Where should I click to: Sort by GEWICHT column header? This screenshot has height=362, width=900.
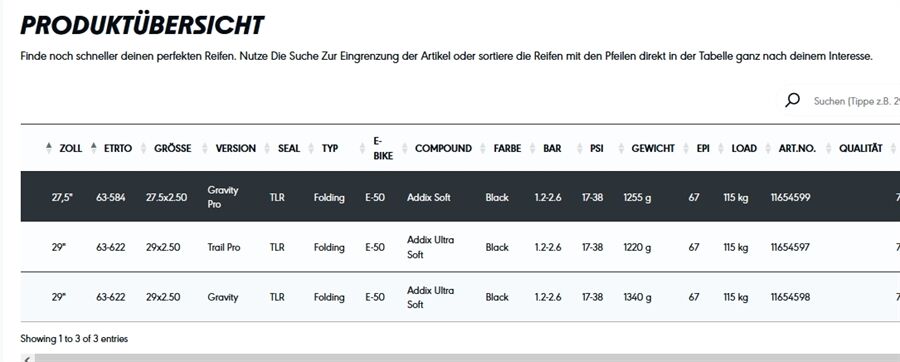pyautogui.click(x=653, y=148)
